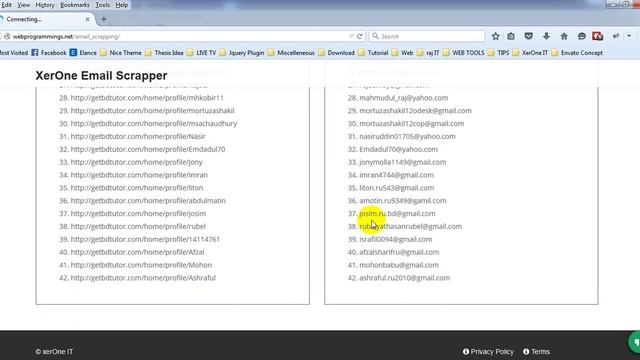Click the Most Visited bookmark

[x=14, y=53]
